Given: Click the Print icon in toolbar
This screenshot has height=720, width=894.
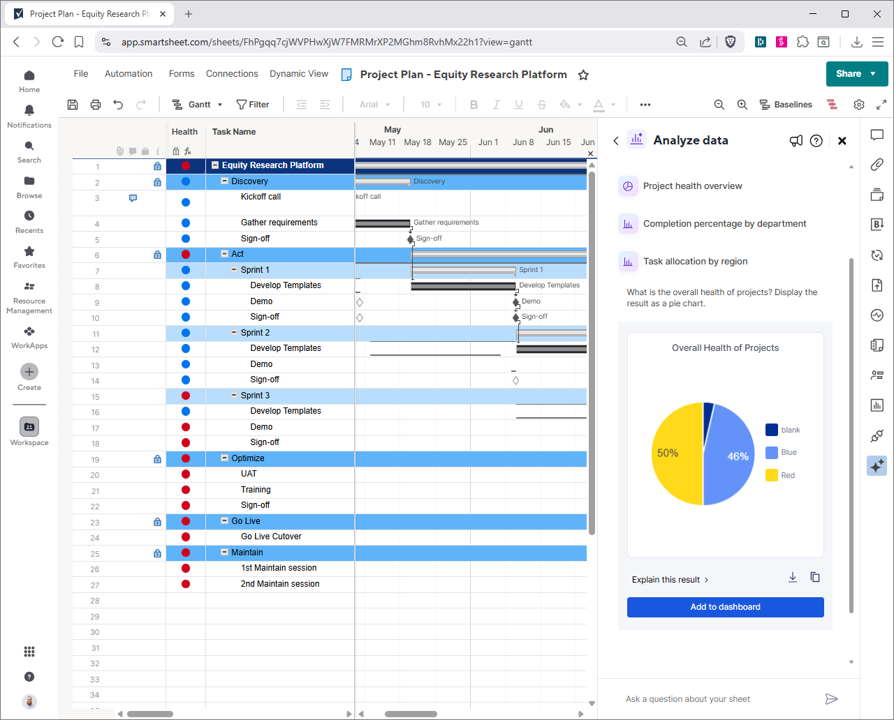Looking at the screenshot, I should 95,105.
